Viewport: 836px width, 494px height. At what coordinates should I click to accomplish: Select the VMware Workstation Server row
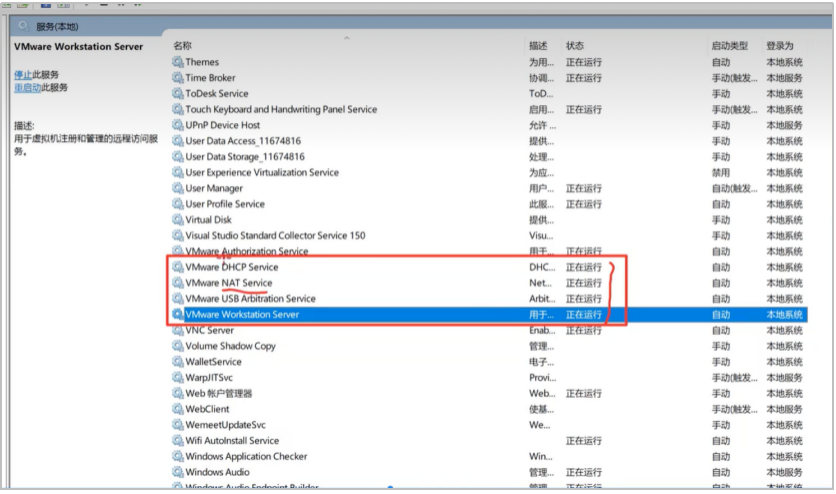point(242,315)
